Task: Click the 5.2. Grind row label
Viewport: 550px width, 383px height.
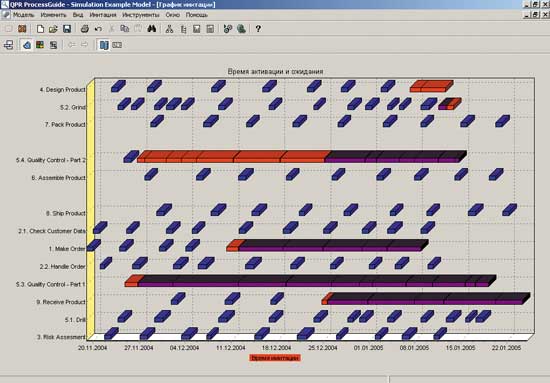Action: (73, 107)
